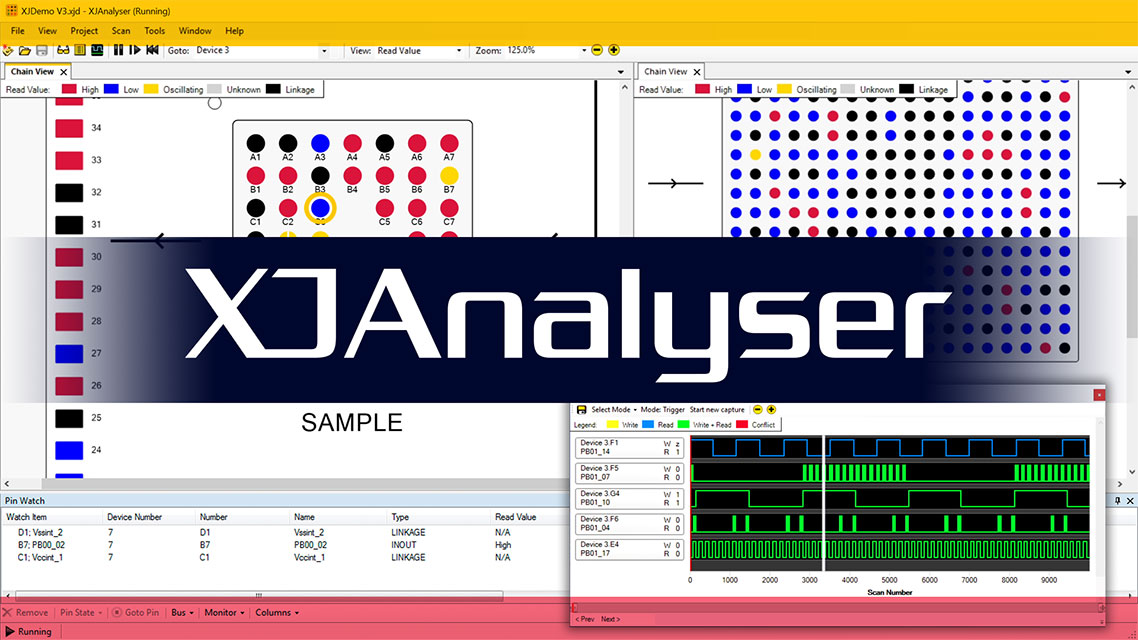Select pin B7 on the device chip
Image resolution: width=1138 pixels, height=640 pixels.
pos(449,176)
